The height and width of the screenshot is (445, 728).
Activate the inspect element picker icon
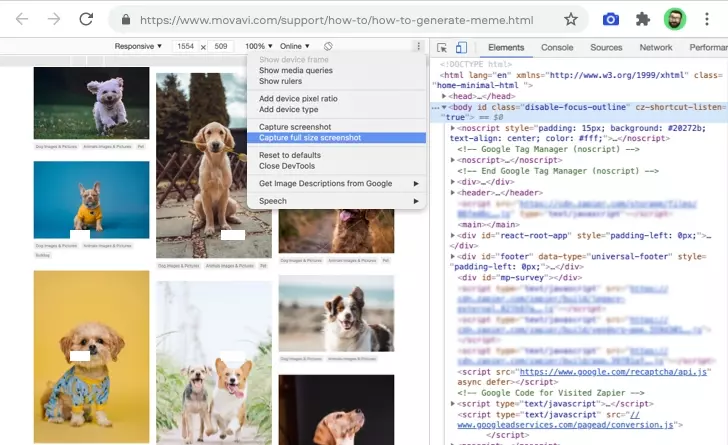pos(442,47)
